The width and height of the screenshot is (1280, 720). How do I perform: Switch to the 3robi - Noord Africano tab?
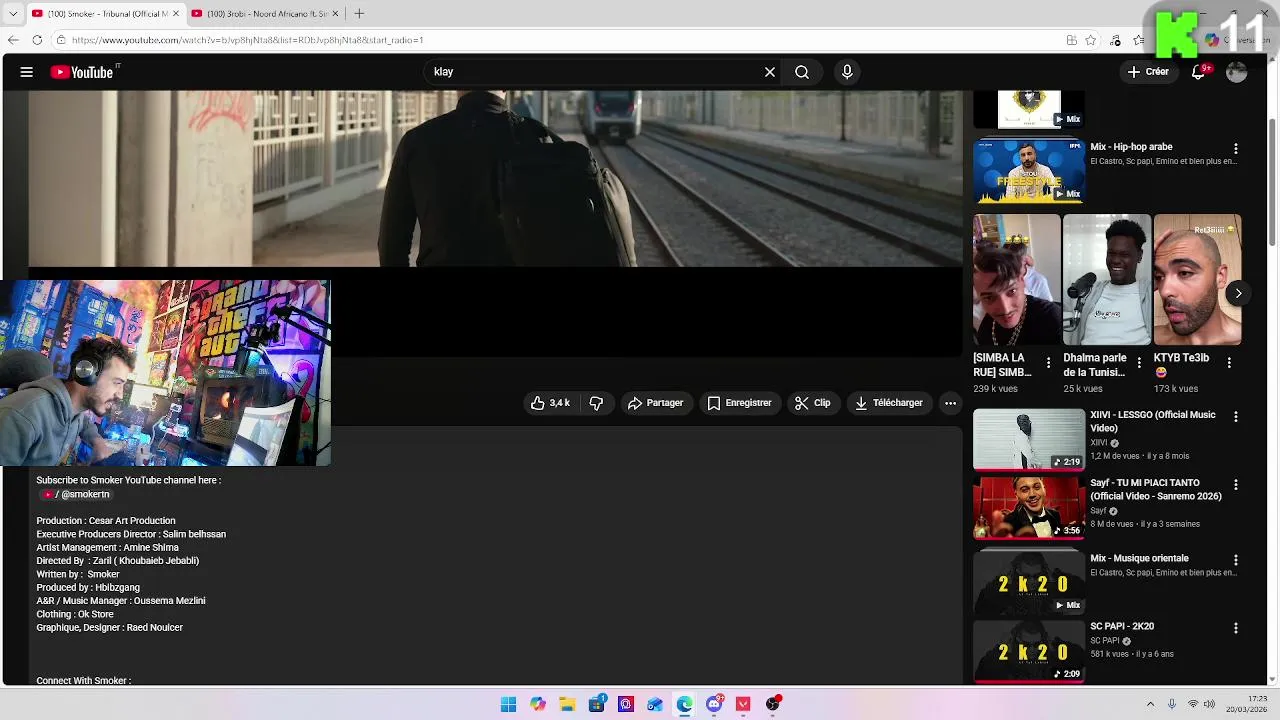click(266, 14)
